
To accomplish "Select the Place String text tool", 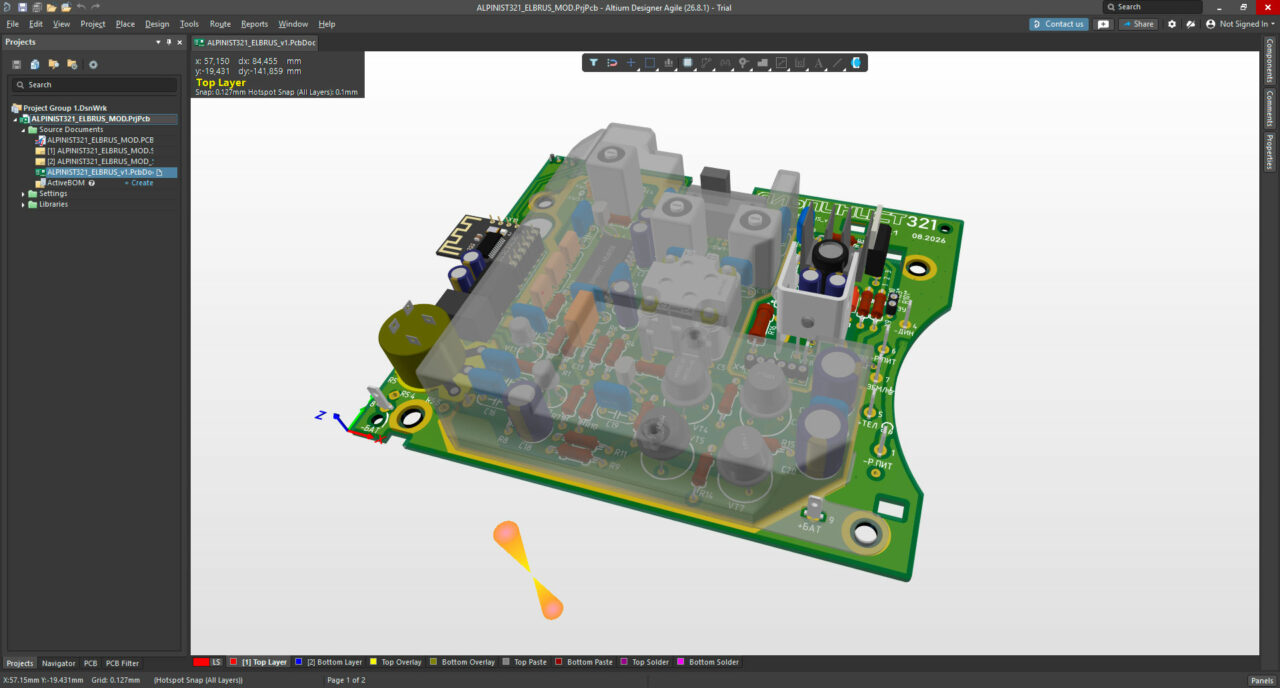I will [818, 62].
